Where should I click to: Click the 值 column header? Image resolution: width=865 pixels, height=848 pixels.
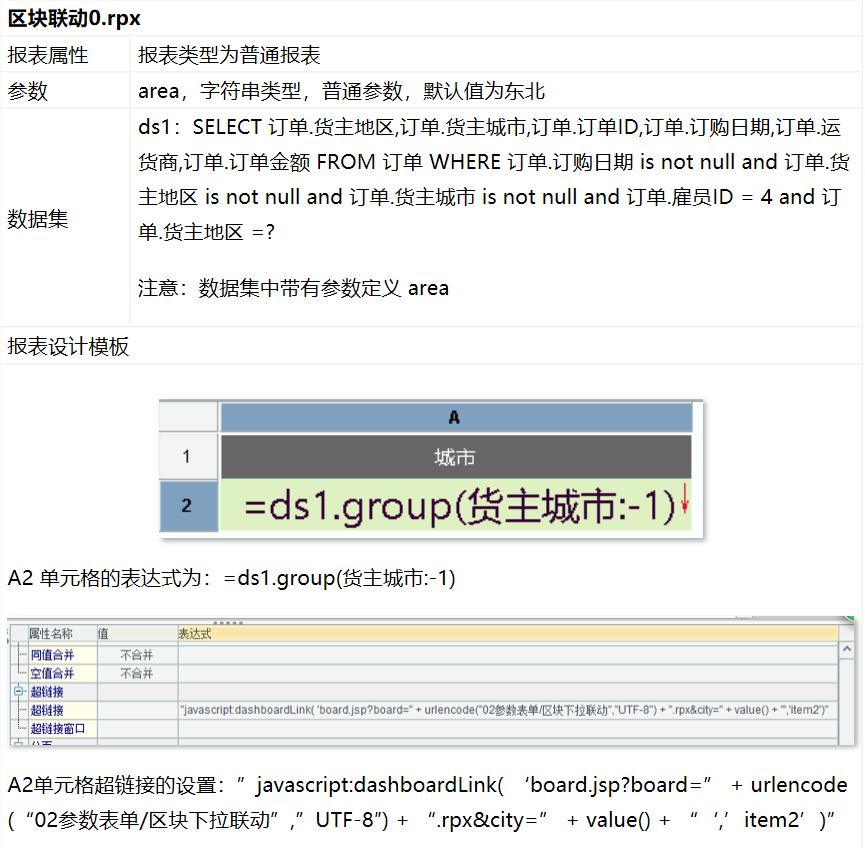(137, 634)
